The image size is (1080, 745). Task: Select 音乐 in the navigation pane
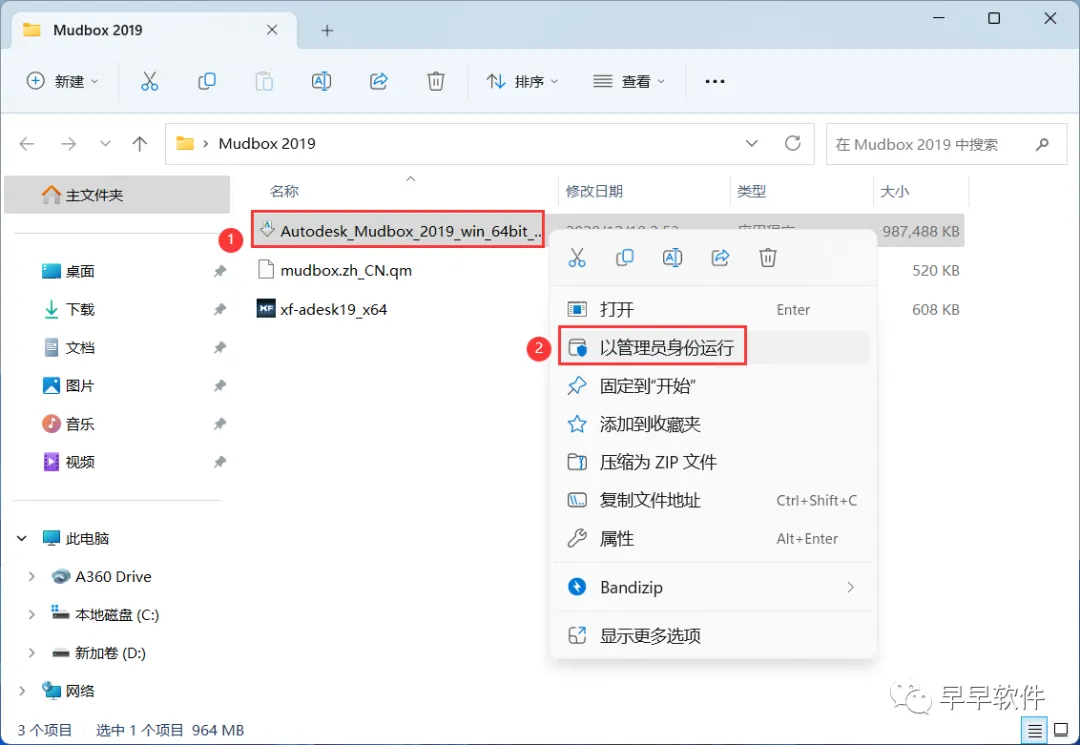(x=80, y=423)
